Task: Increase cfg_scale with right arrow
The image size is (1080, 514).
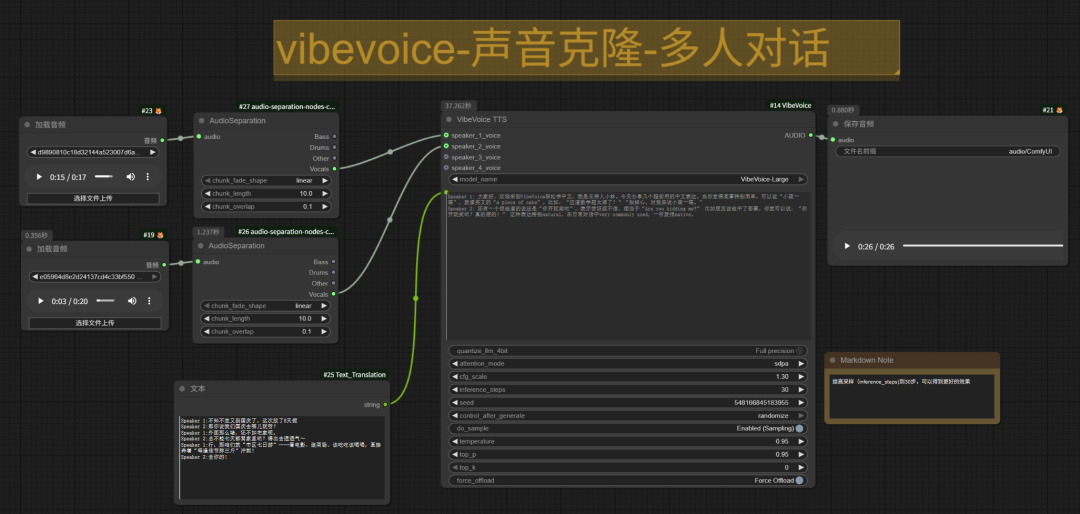Action: pyautogui.click(x=801, y=377)
